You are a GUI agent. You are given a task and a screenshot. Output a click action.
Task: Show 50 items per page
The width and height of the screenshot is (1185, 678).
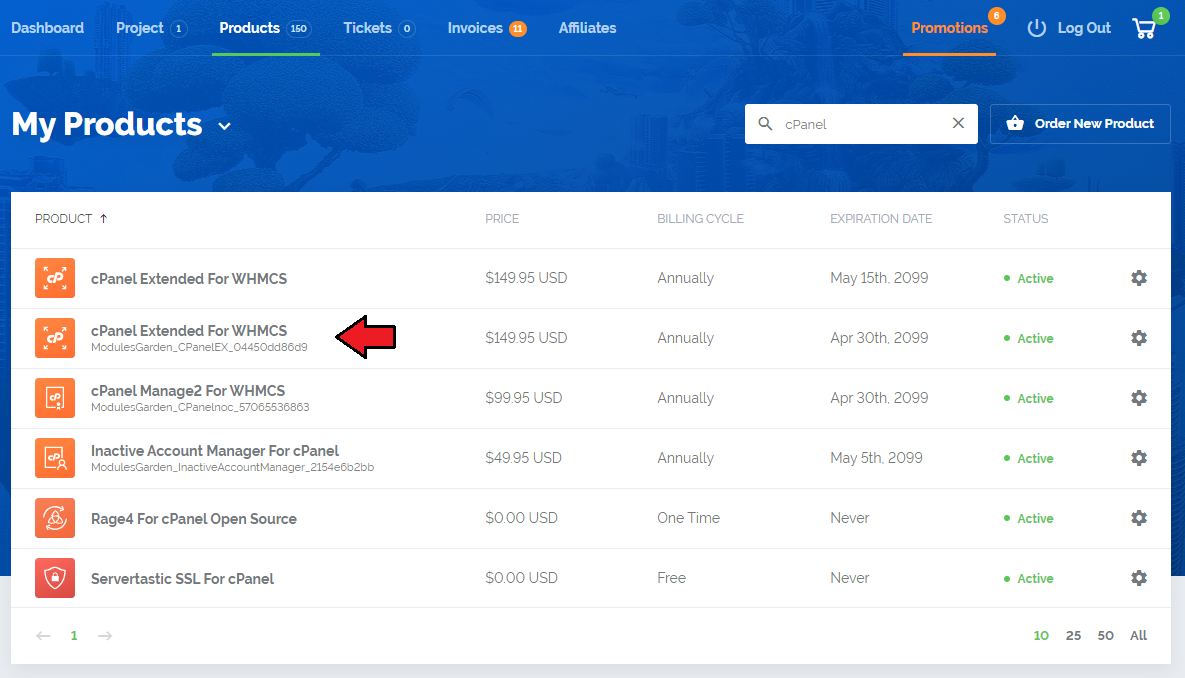(1106, 636)
